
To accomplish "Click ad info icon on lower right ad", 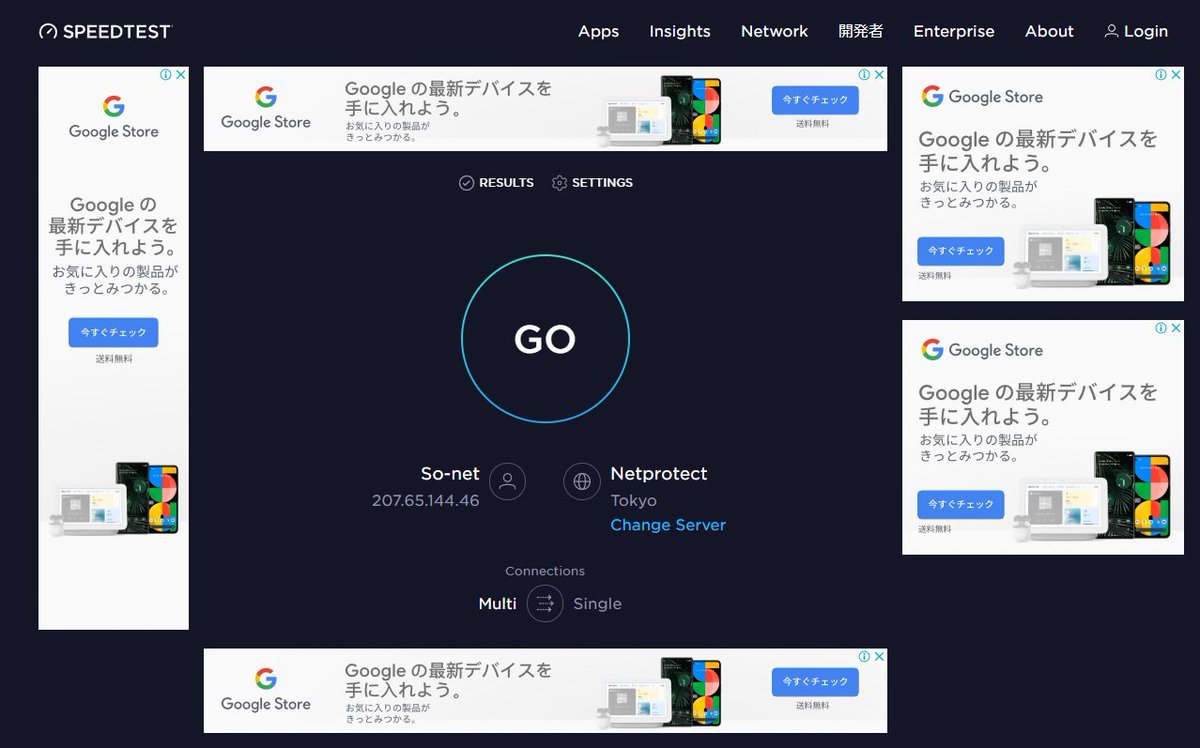I will 1163,327.
